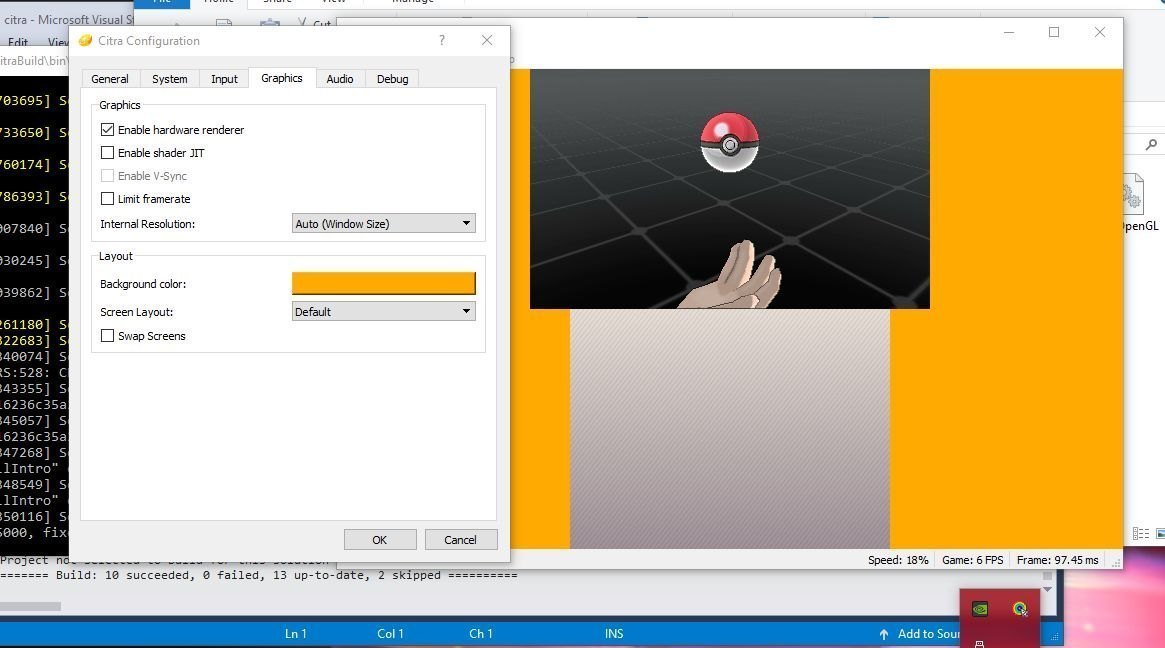Image resolution: width=1165 pixels, height=648 pixels.
Task: Click the grayed-out Enable V-Sync checkbox
Action: click(107, 175)
